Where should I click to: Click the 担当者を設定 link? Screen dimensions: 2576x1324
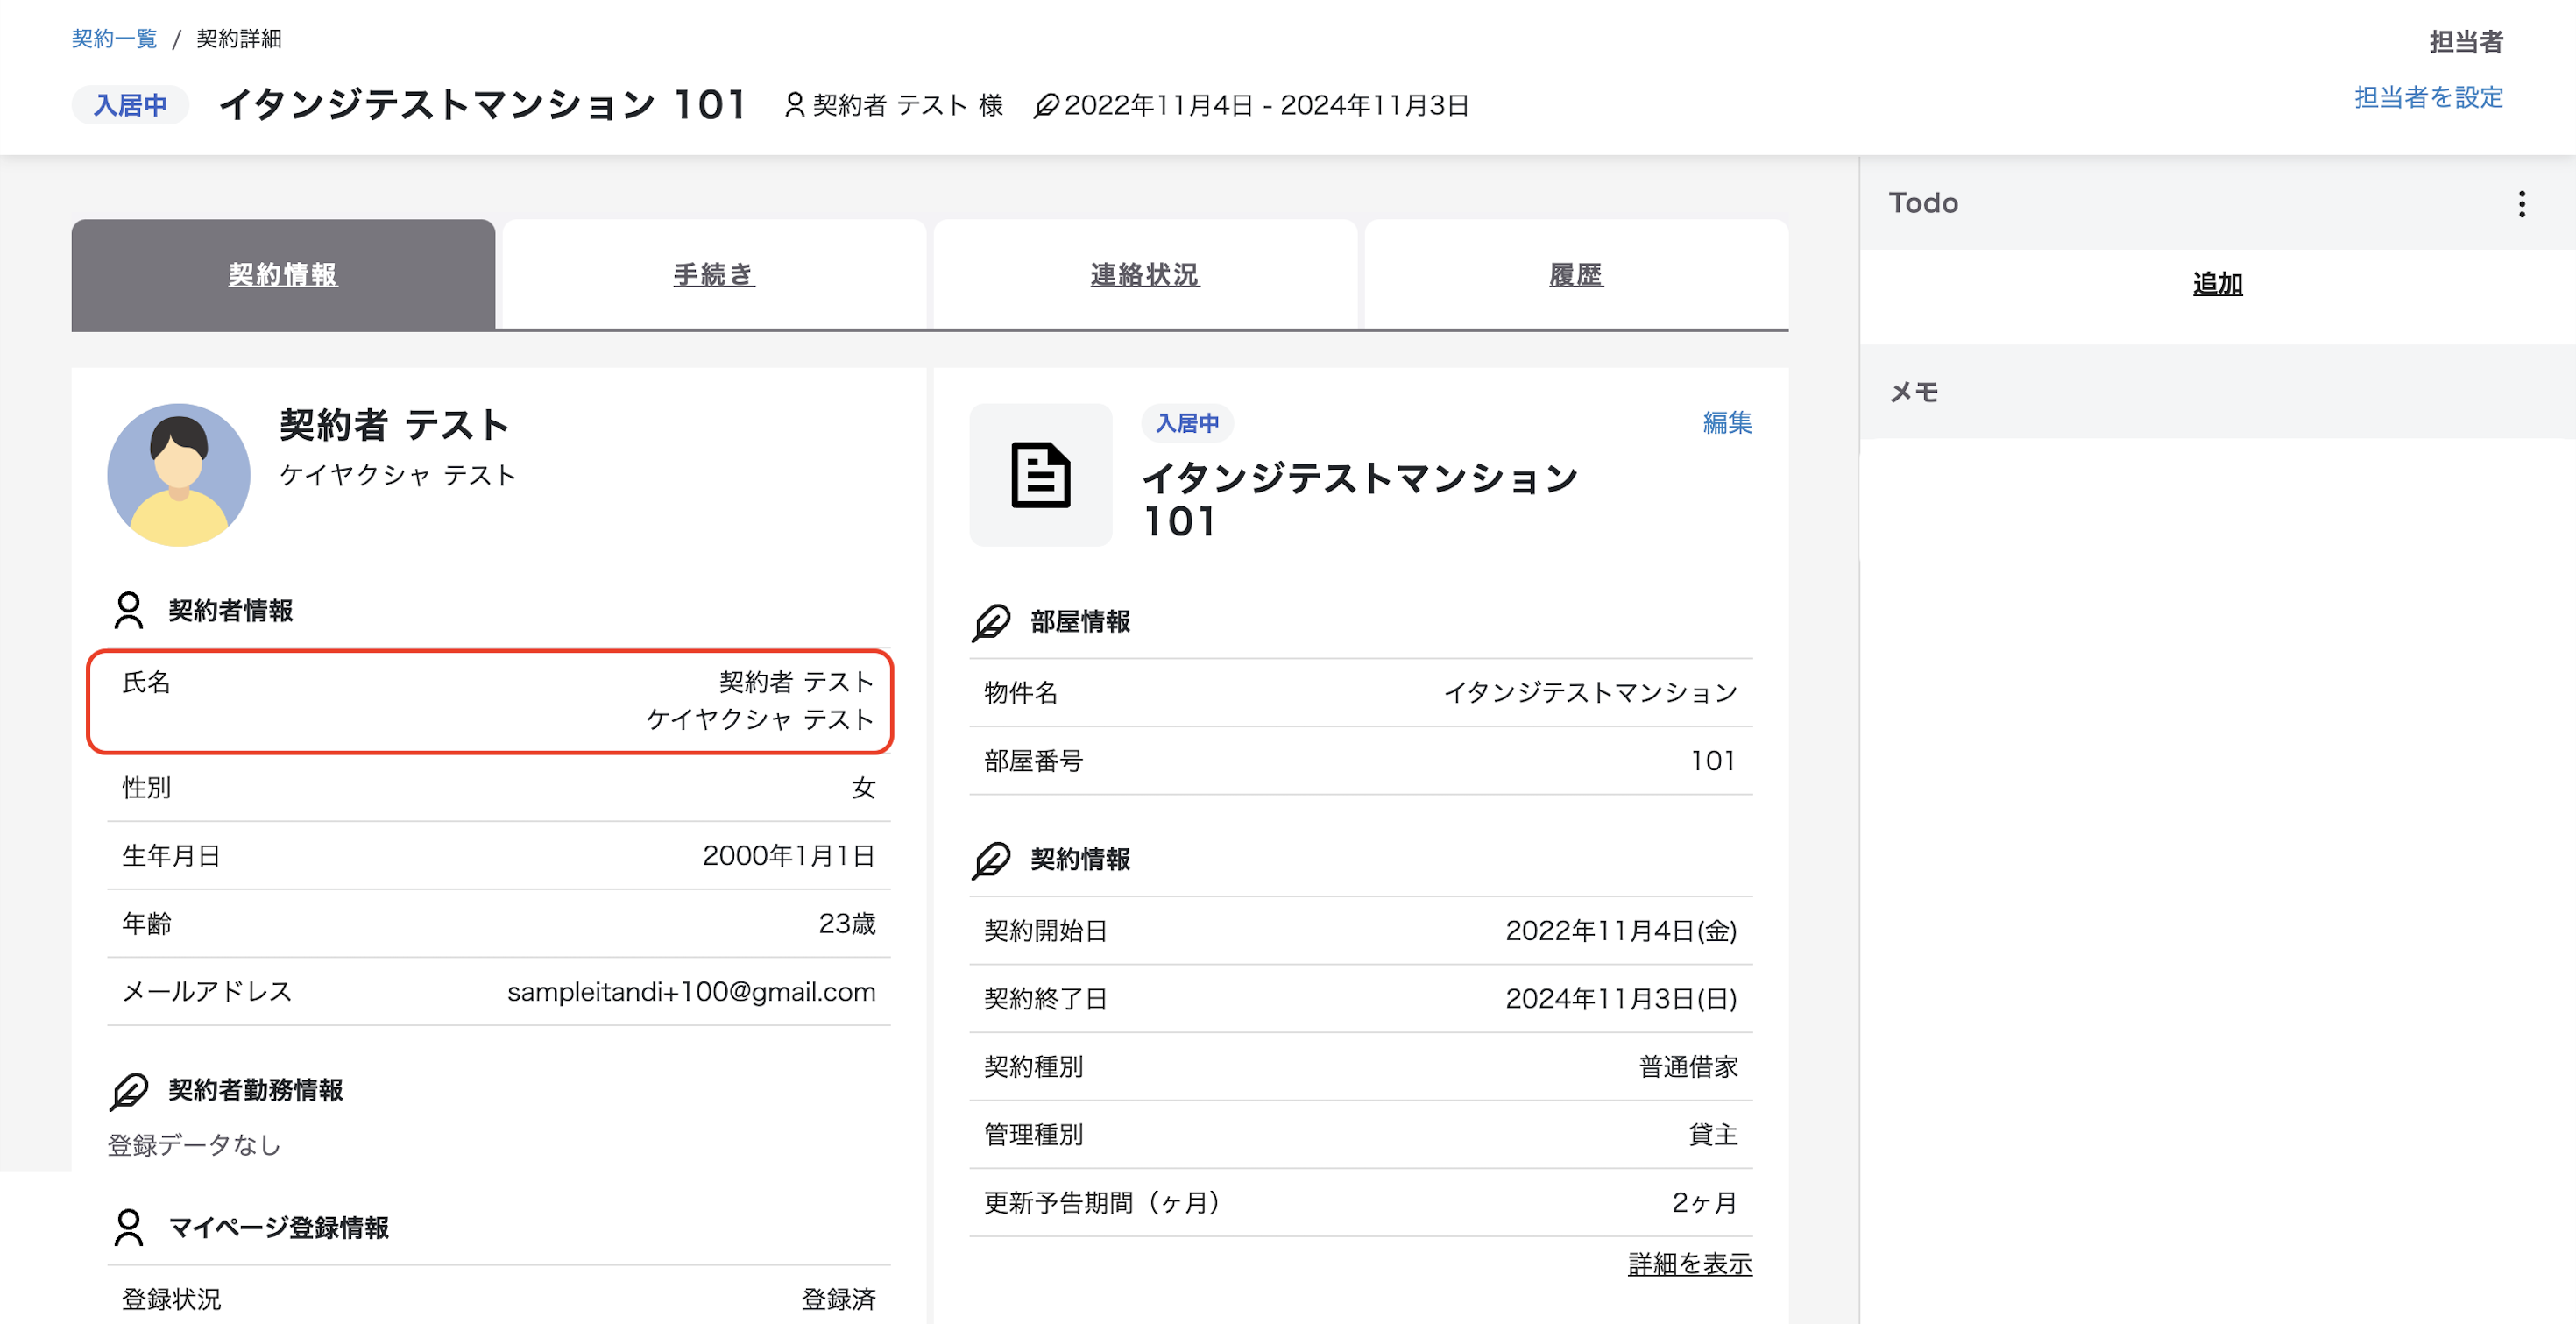point(2428,97)
